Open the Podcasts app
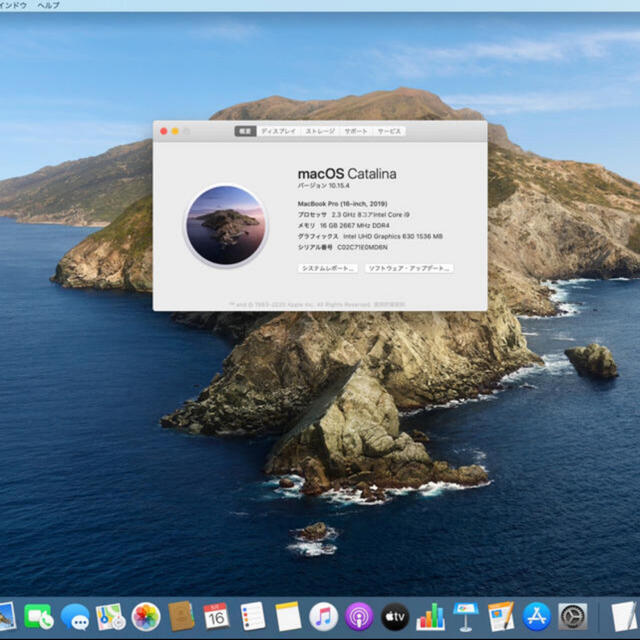This screenshot has width=640, height=640. tap(359, 616)
